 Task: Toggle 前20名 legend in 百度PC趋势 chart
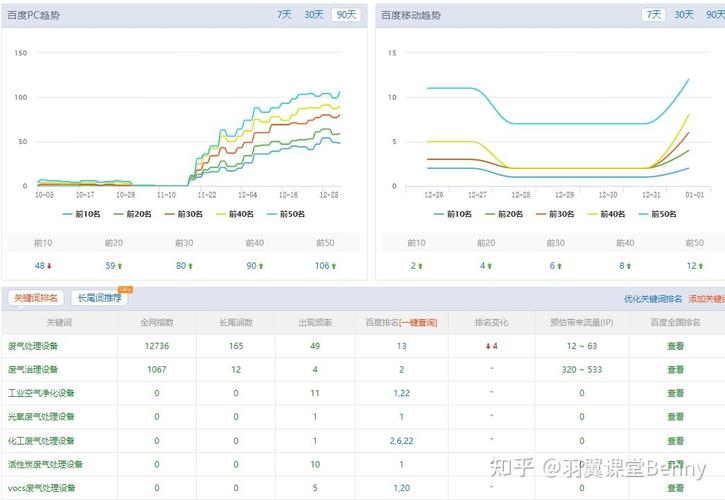tap(136, 213)
